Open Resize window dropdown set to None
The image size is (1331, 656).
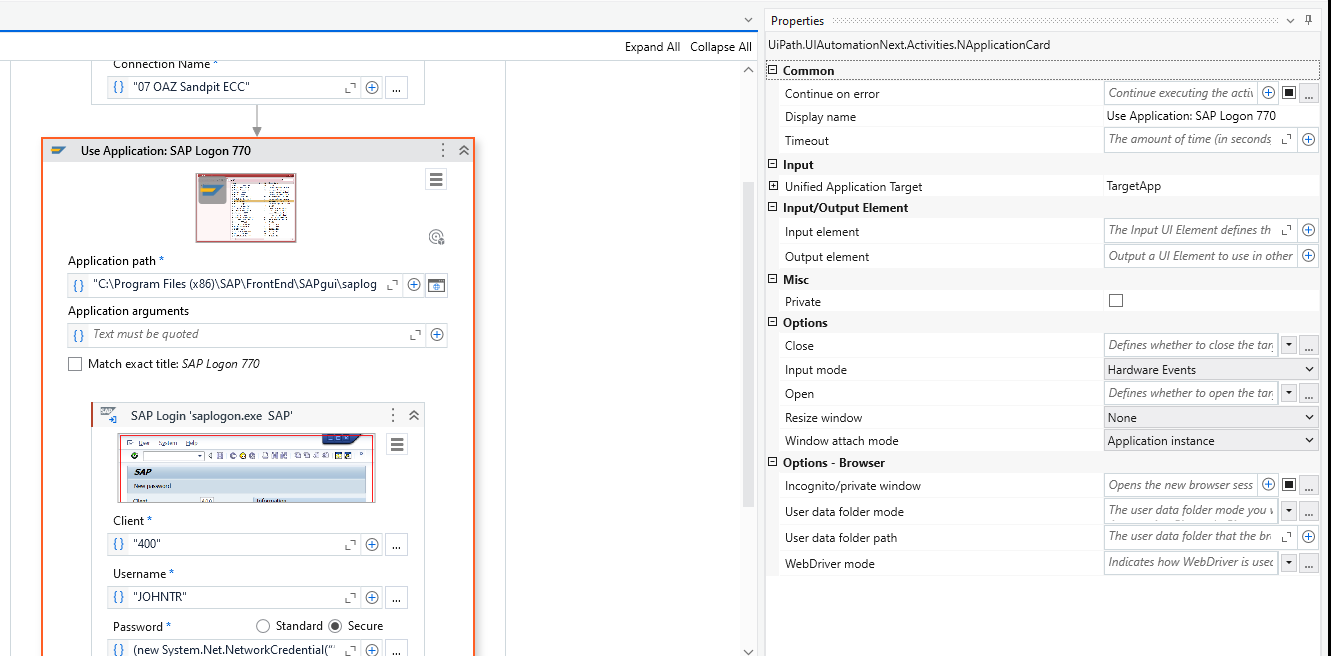click(1211, 418)
